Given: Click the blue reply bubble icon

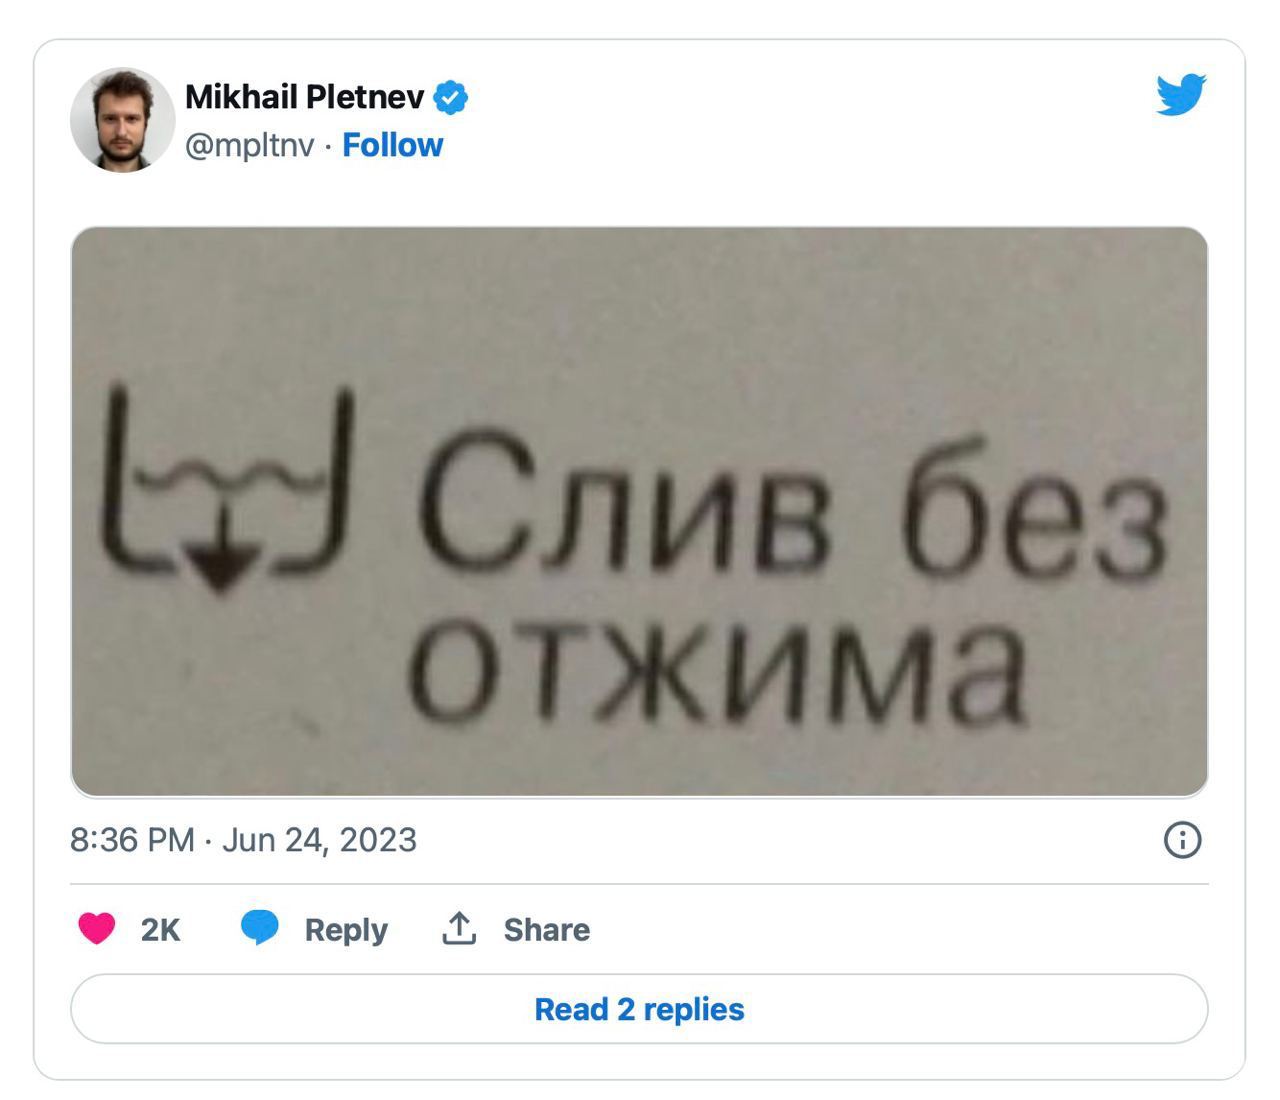Looking at the screenshot, I should 260,928.
